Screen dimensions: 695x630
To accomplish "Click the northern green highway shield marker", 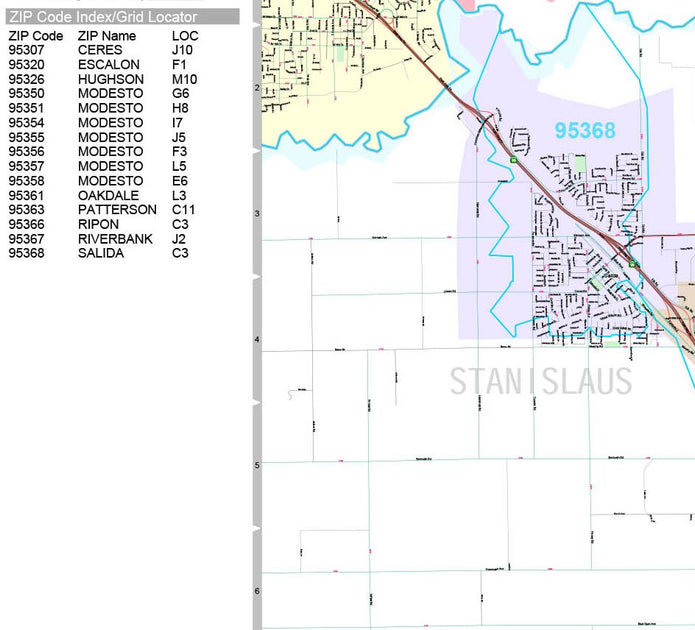I will [x=514, y=159].
